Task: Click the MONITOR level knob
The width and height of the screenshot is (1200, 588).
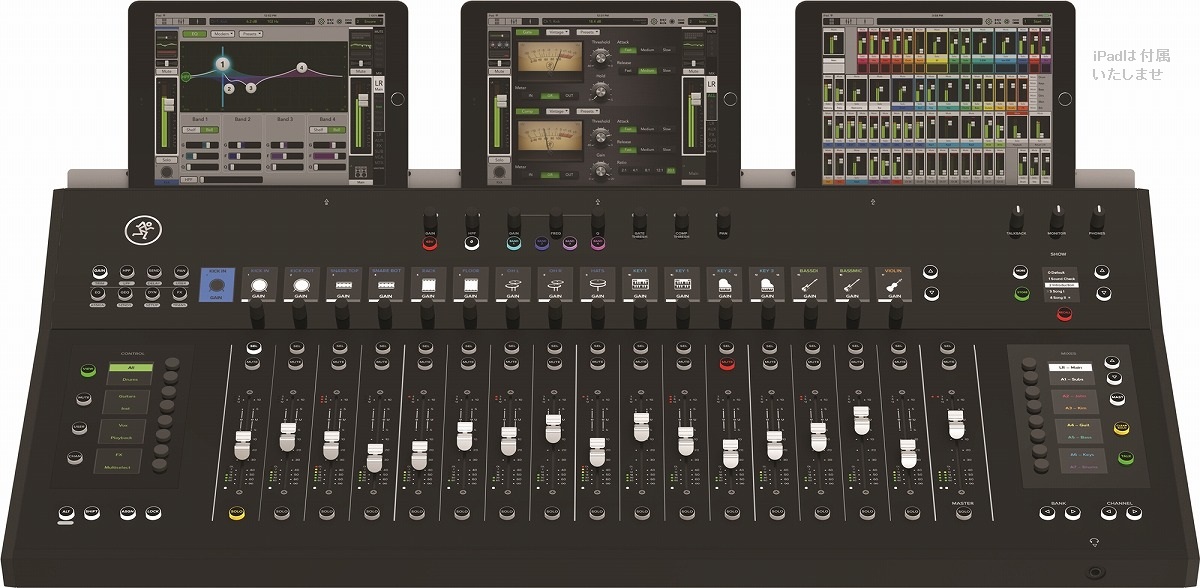Action: click(x=1057, y=218)
